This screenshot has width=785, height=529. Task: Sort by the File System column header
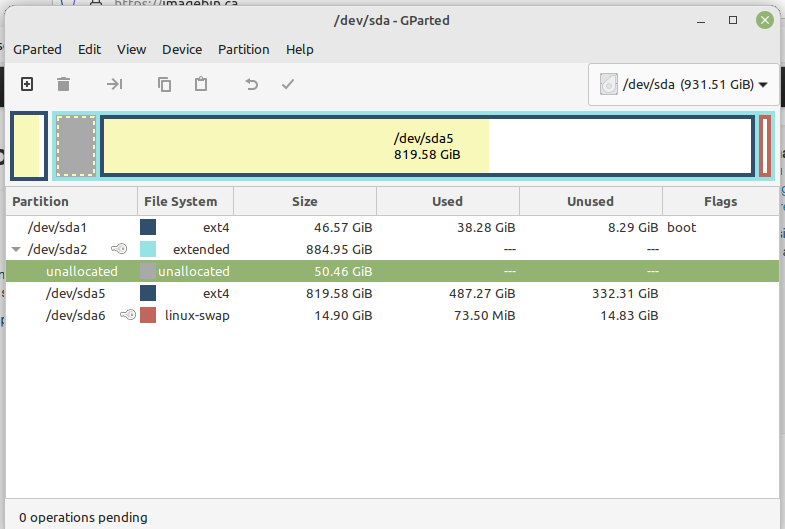pyautogui.click(x=185, y=201)
